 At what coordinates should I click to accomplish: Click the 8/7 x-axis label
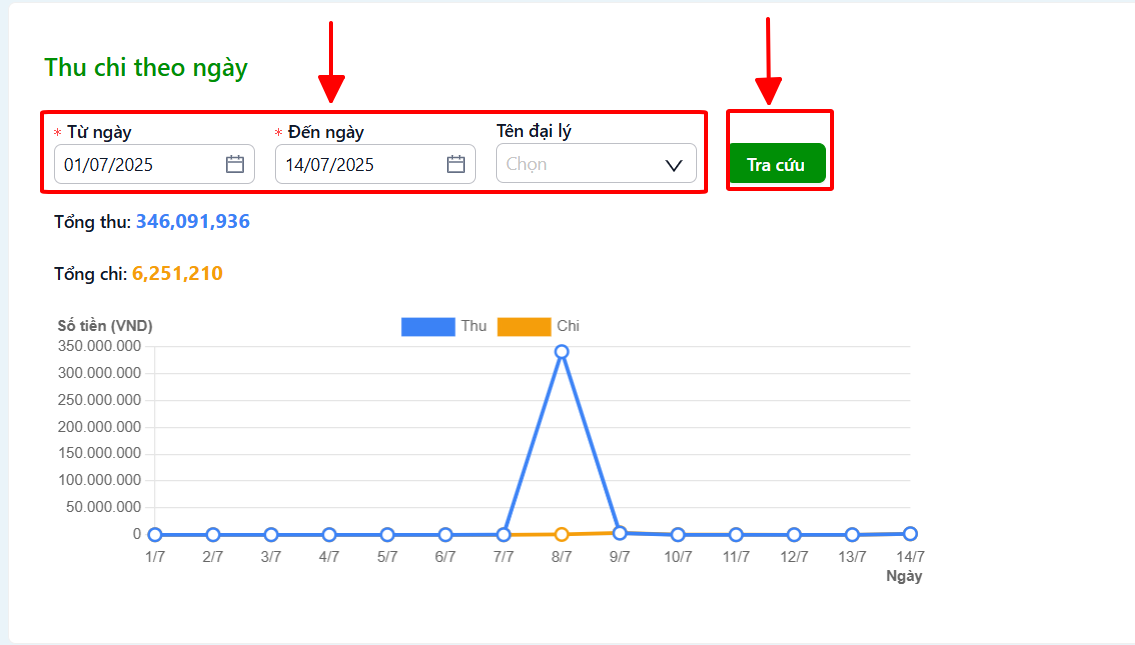[x=562, y=557]
